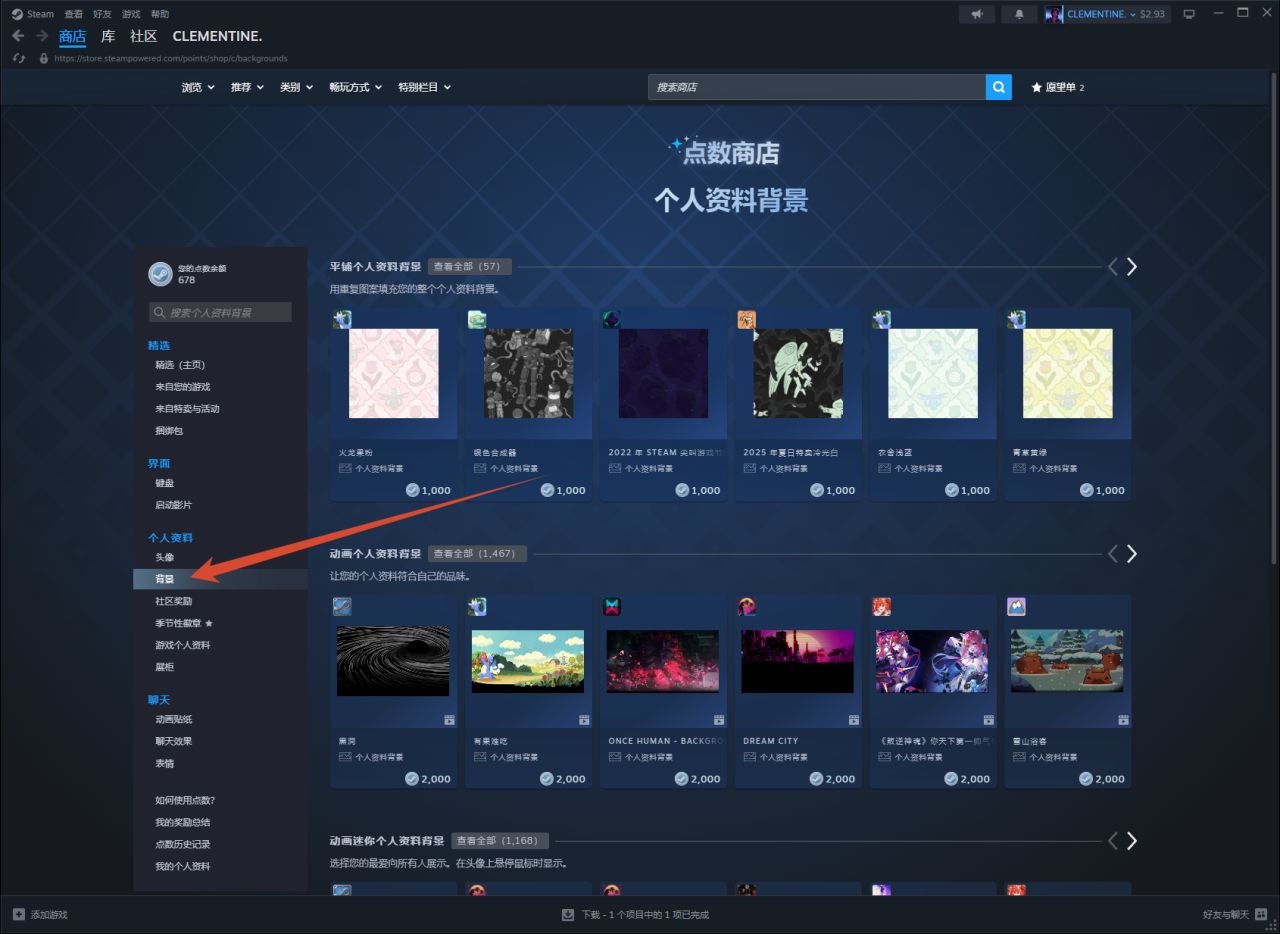1280x934 pixels.
Task: Click the game icon on the 2022 年 STEAM card
Action: coord(612,319)
